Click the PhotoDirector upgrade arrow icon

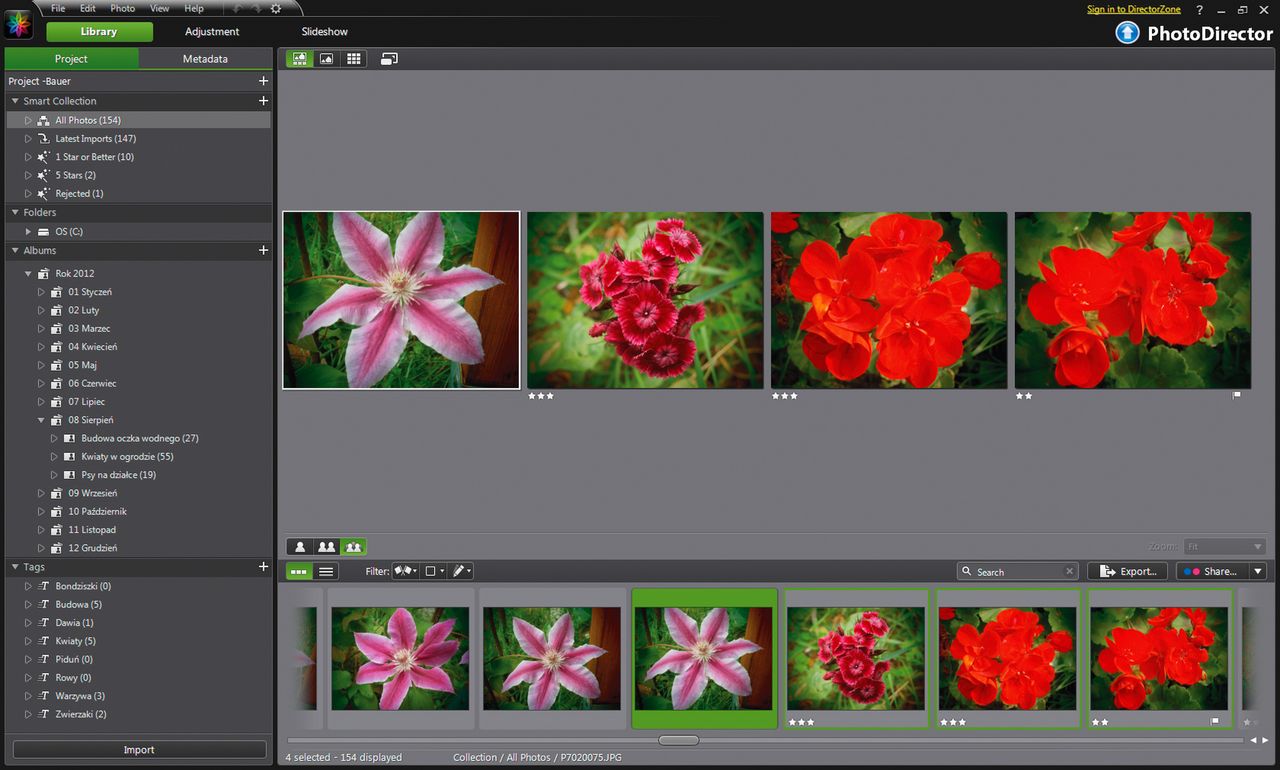tap(1127, 33)
